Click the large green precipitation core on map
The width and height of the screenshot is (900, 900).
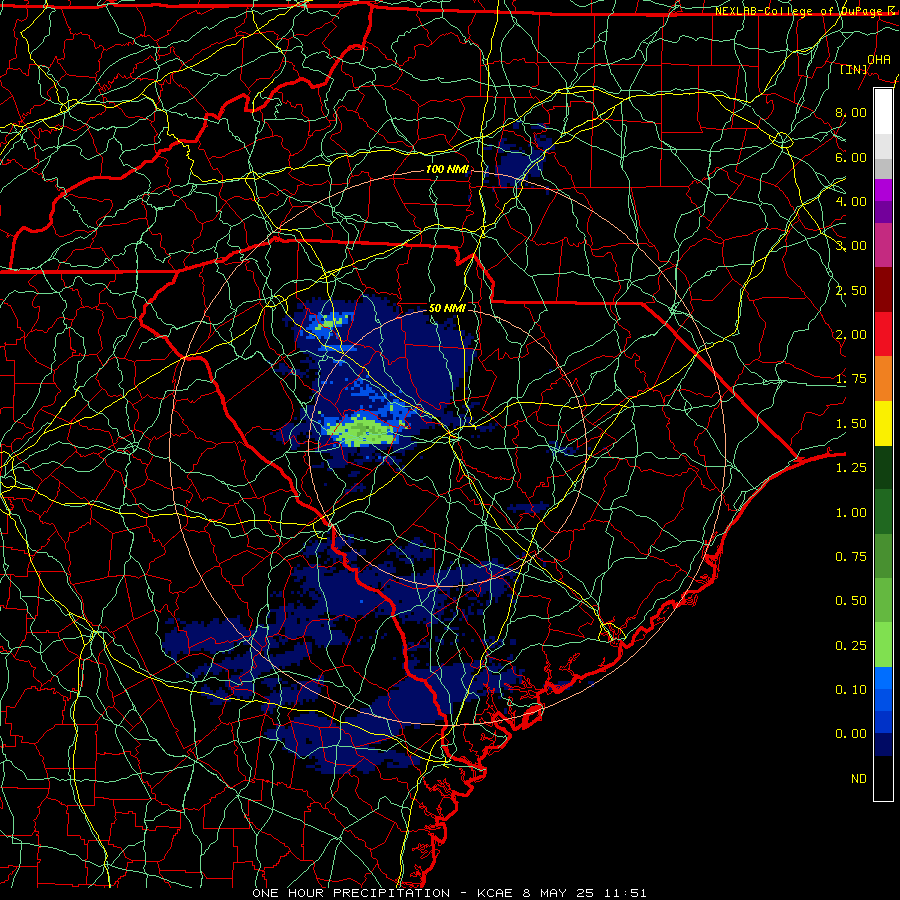[x=363, y=432]
